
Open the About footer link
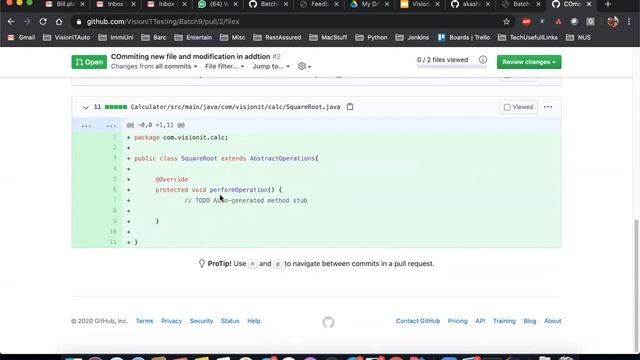(x=553, y=321)
